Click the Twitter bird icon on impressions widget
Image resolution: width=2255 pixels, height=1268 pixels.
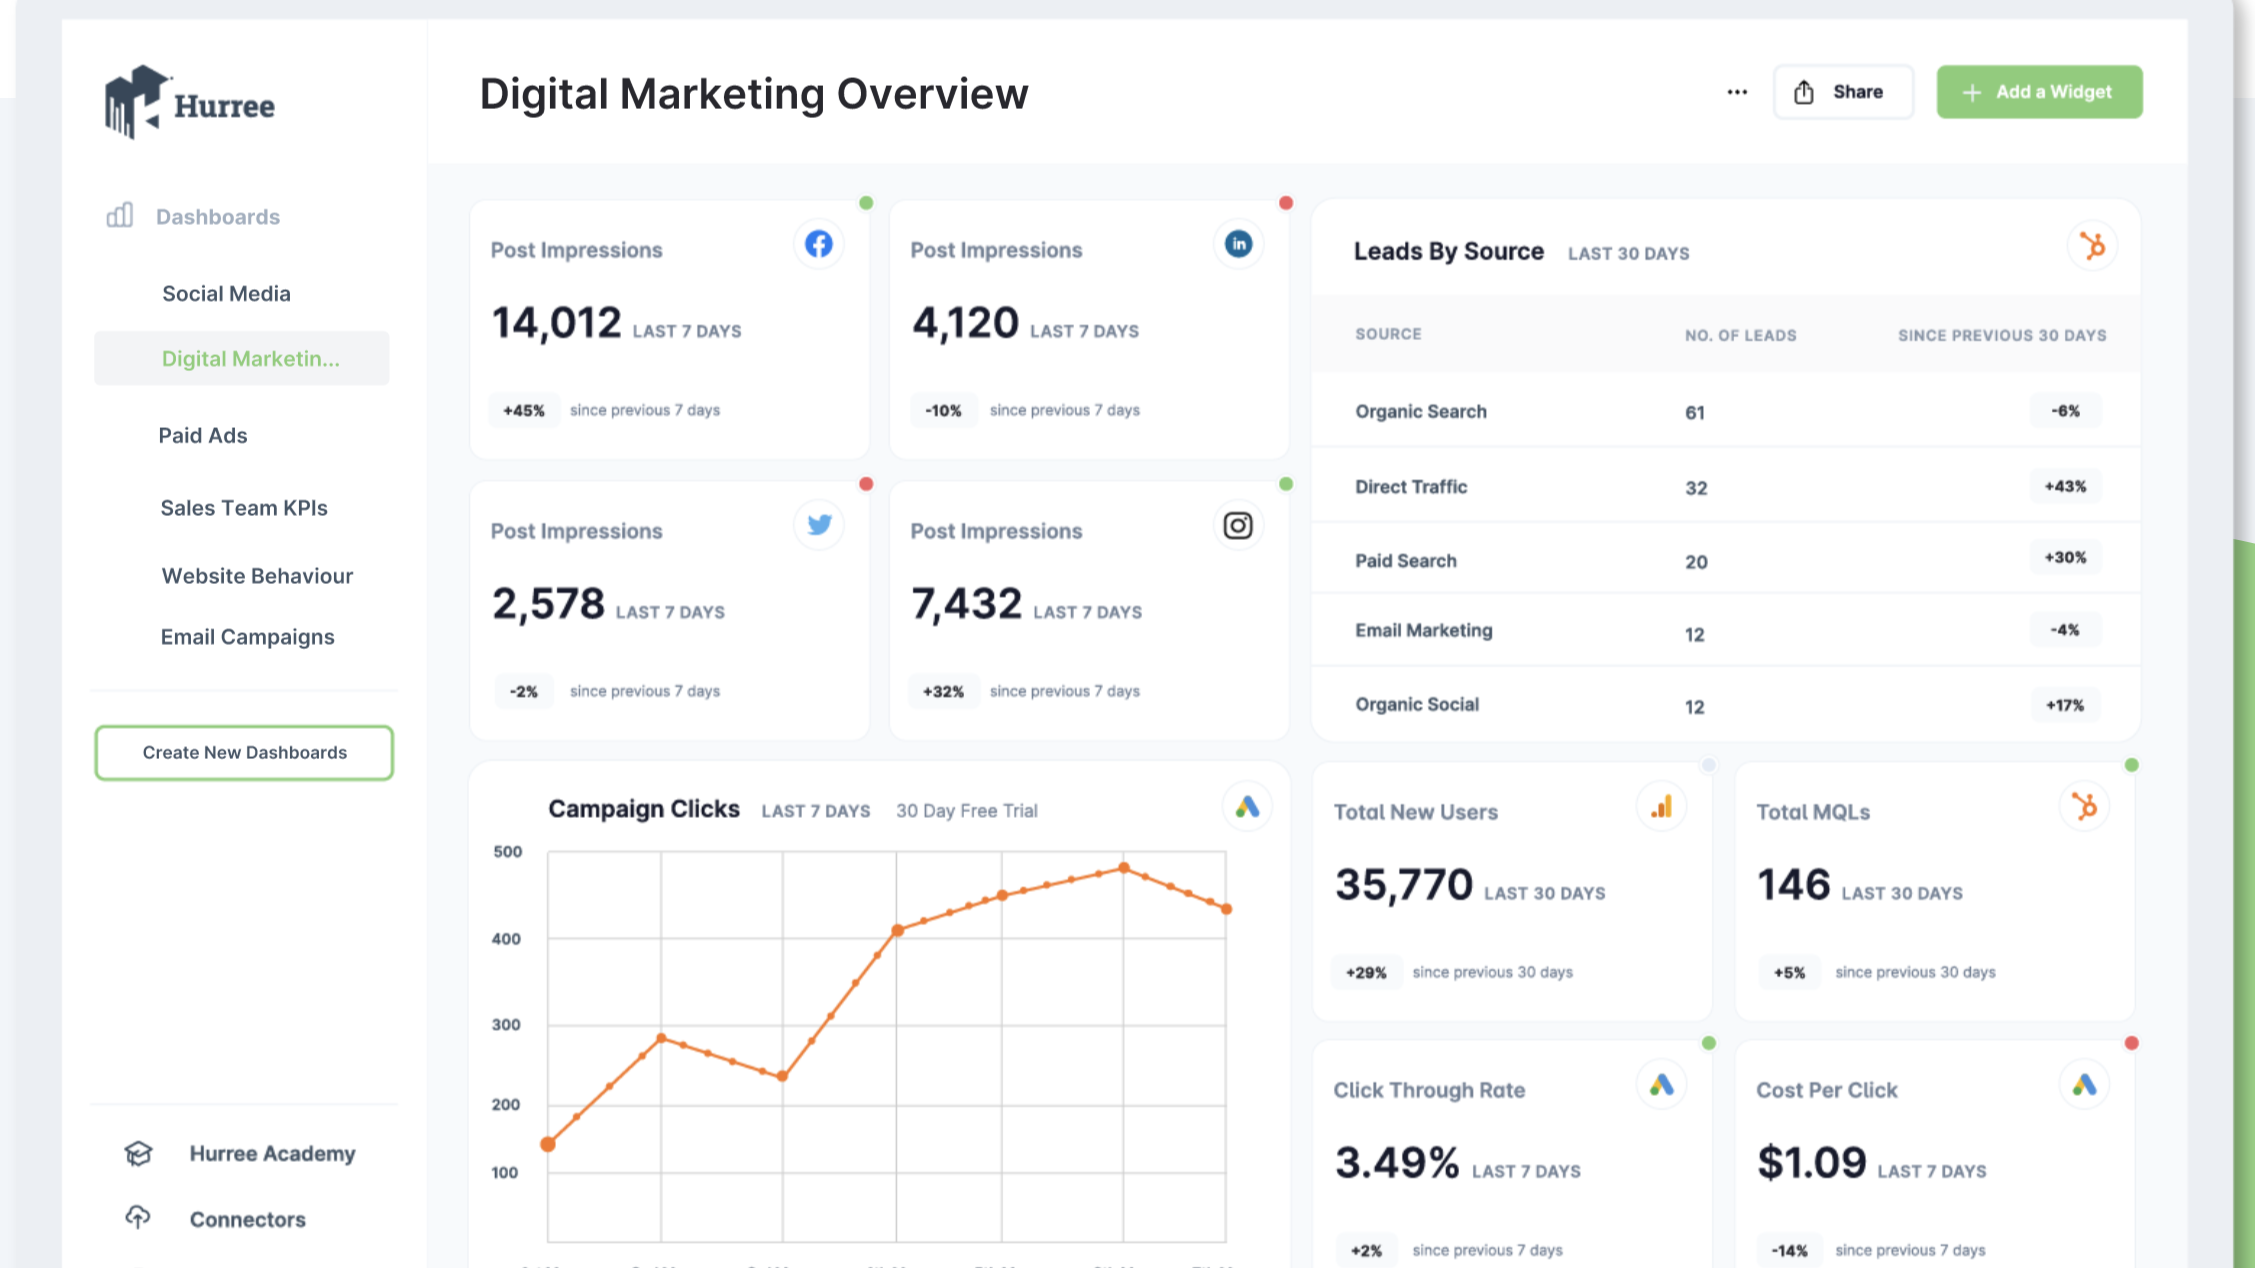pos(818,525)
